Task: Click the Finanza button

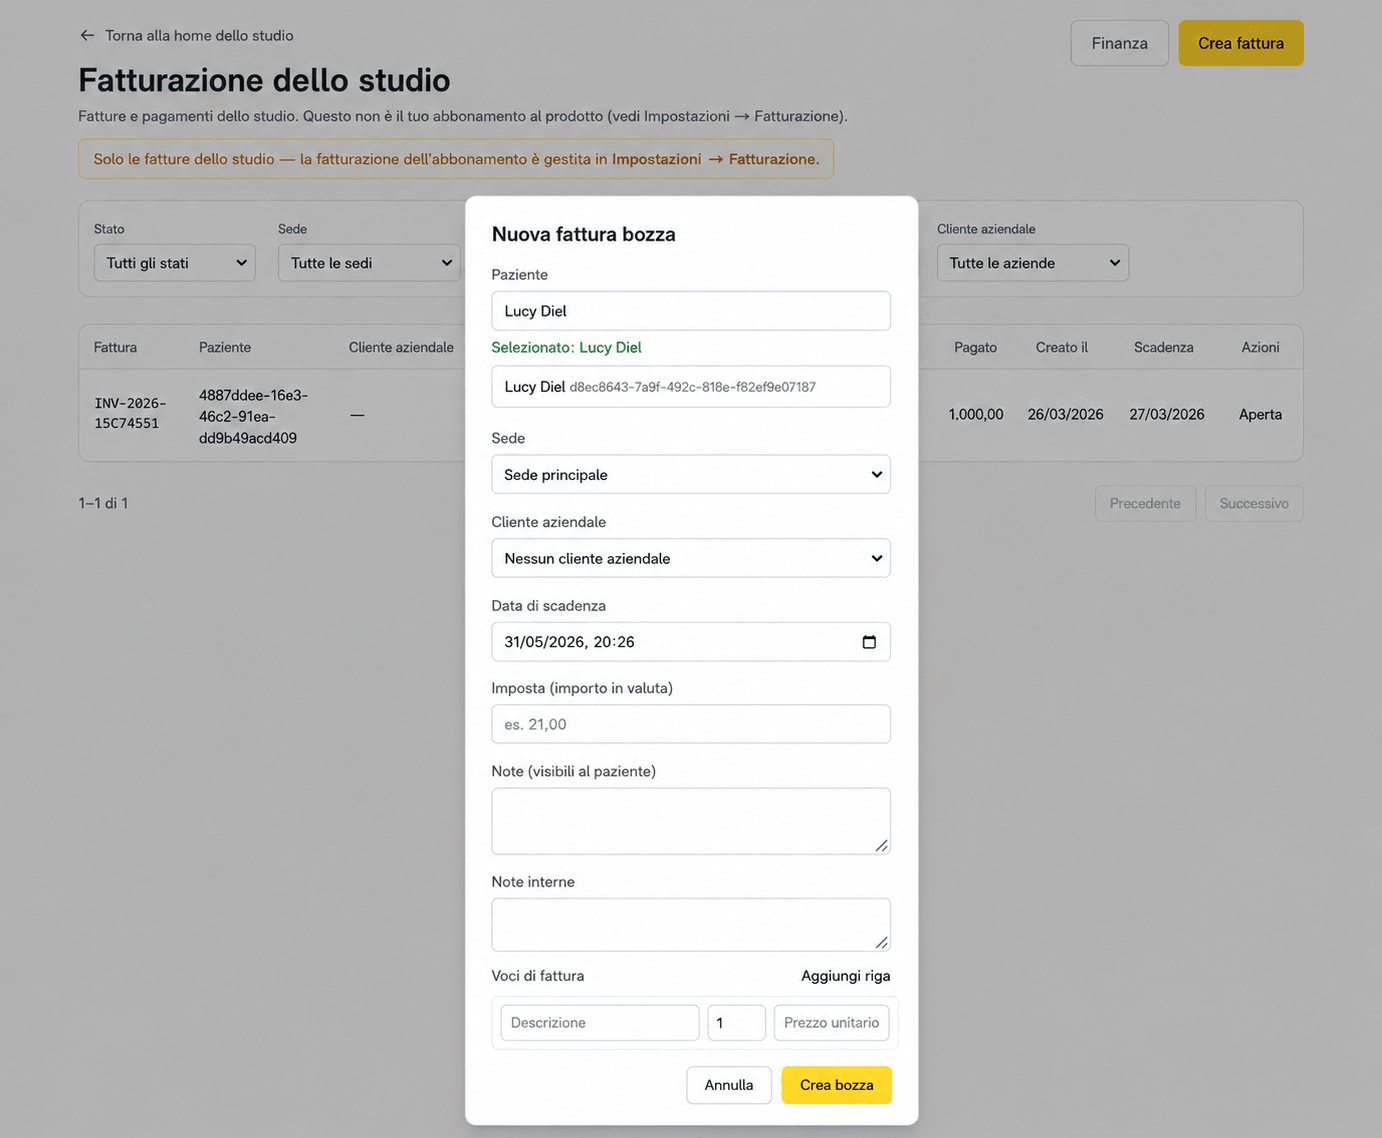Action: pos(1120,43)
